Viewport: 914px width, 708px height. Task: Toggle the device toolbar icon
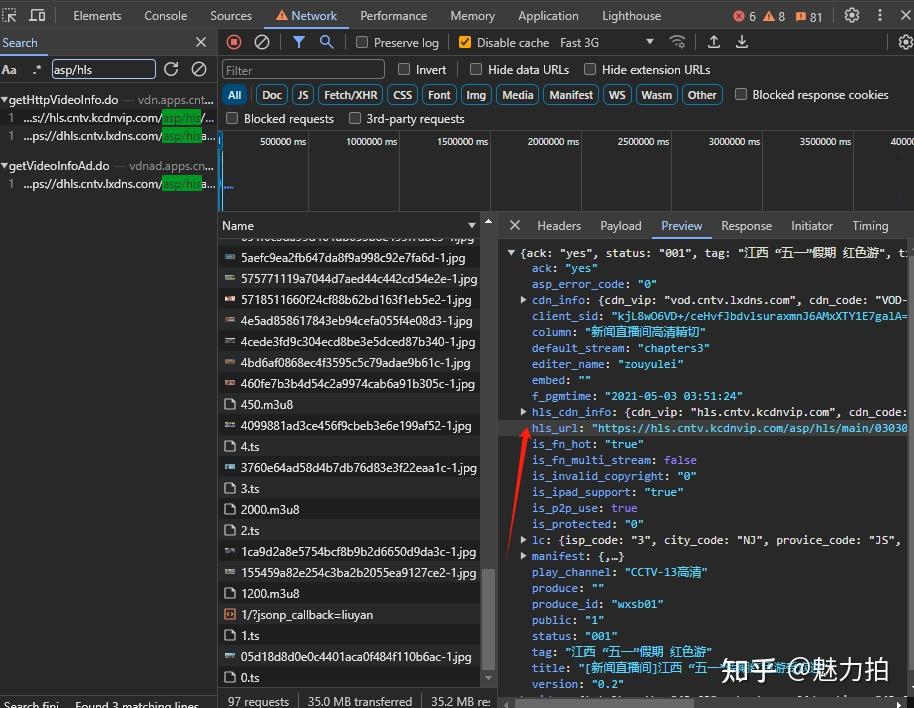[37, 15]
